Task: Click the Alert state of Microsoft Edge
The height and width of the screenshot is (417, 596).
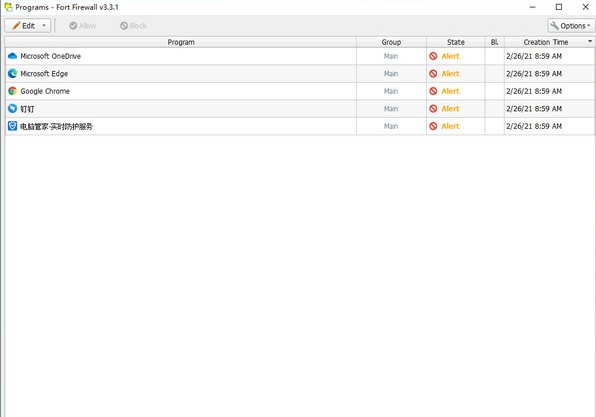Action: (x=450, y=74)
